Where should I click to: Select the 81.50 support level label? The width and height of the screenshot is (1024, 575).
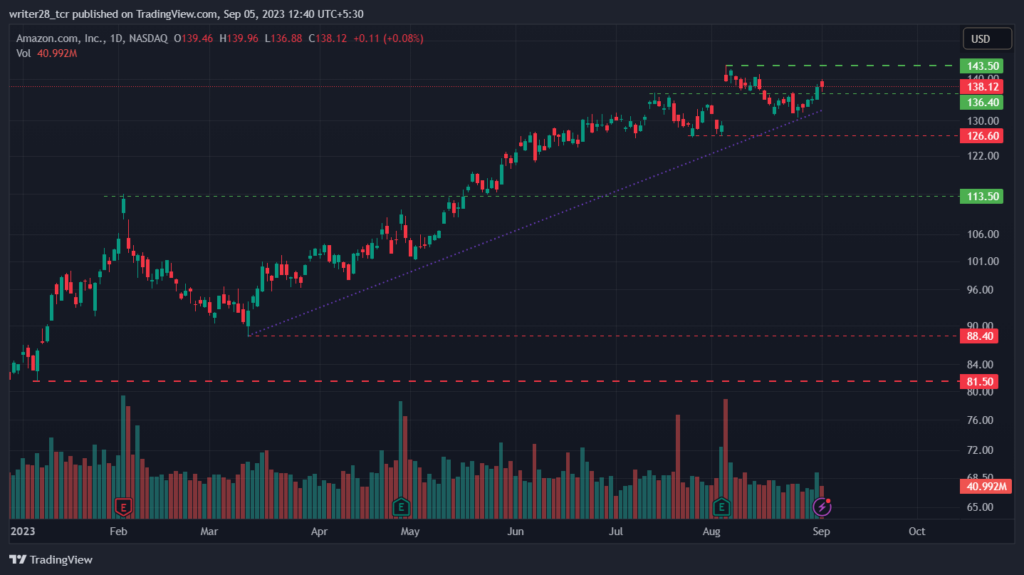coord(979,381)
